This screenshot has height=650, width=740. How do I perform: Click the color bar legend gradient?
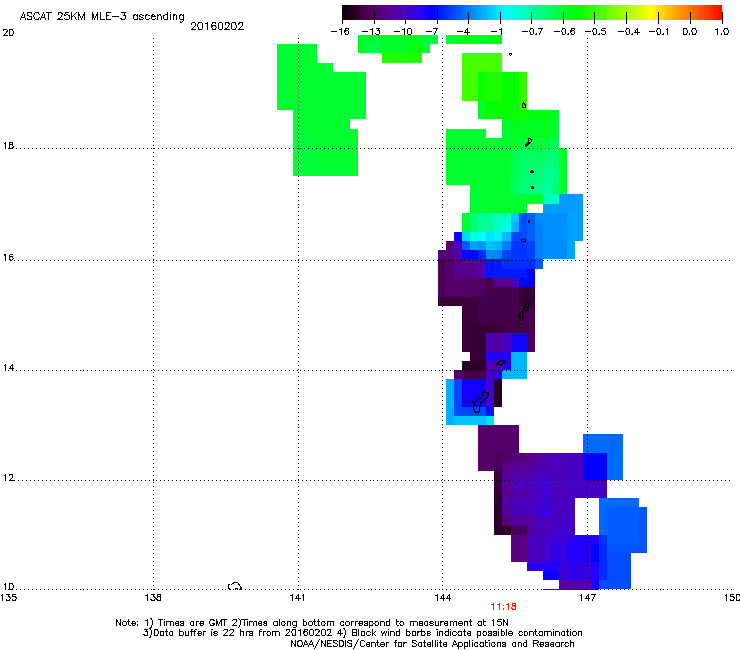[532, 12]
